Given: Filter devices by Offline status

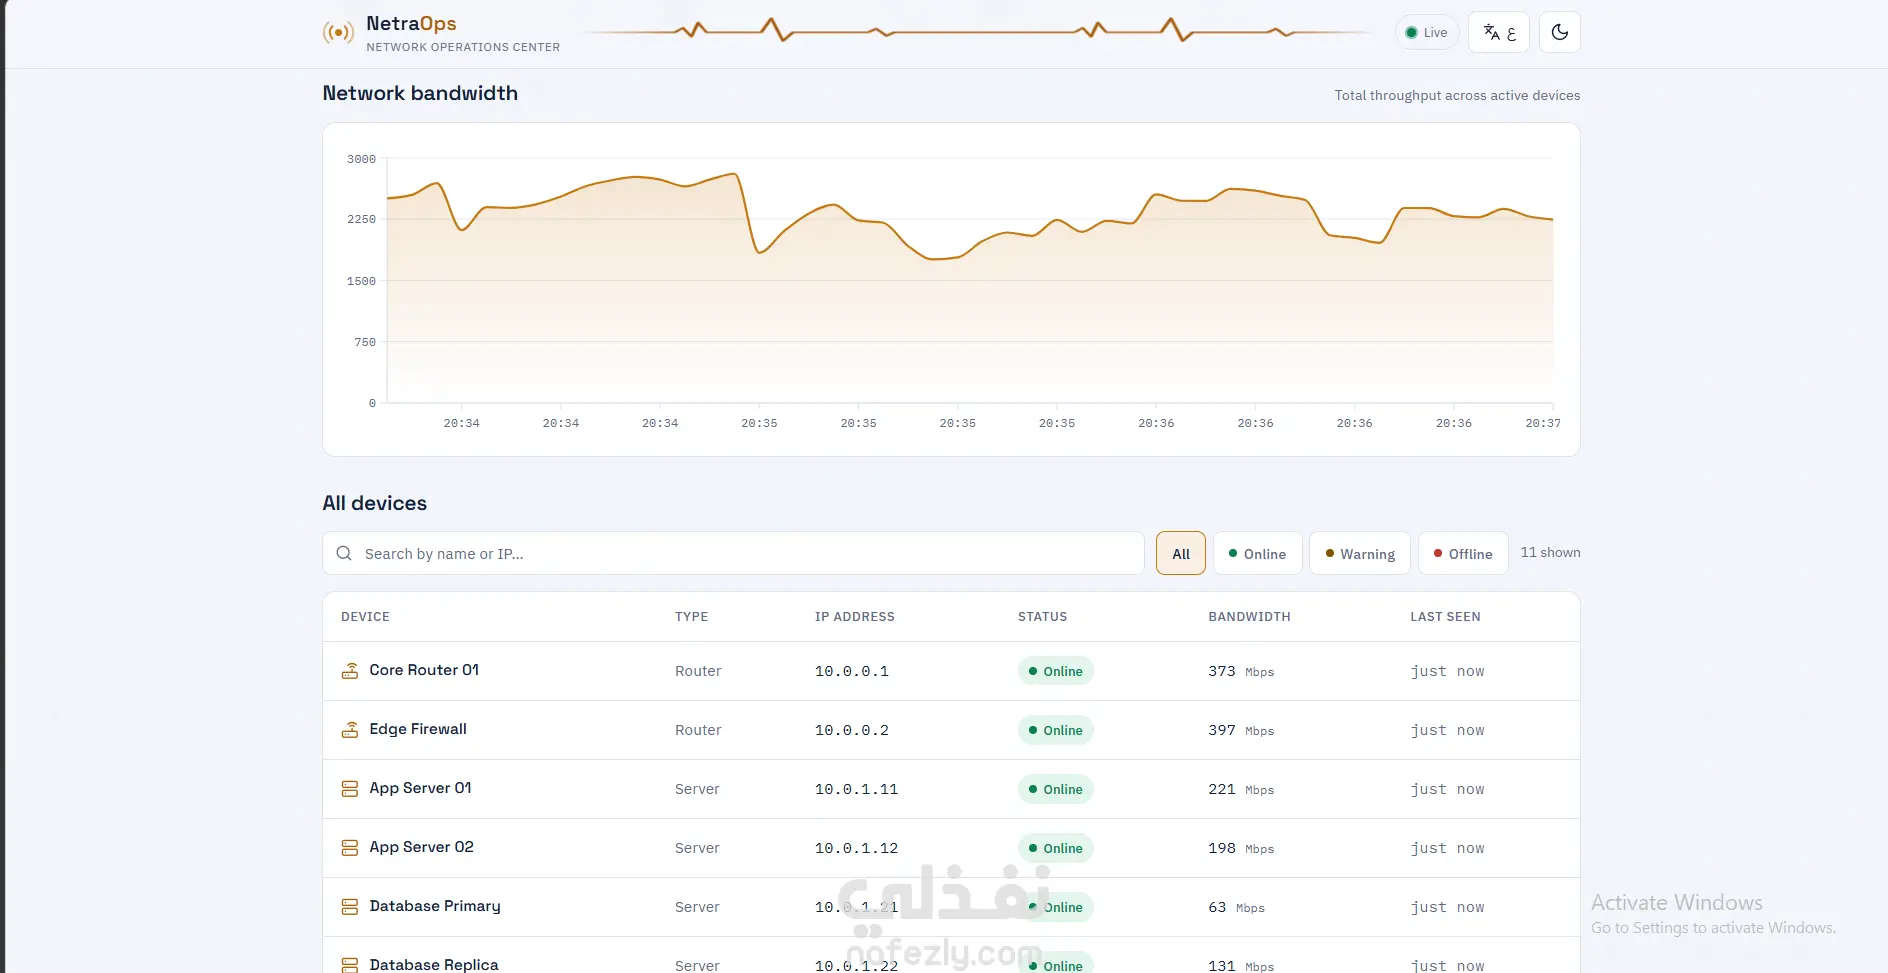Looking at the screenshot, I should pos(1463,553).
